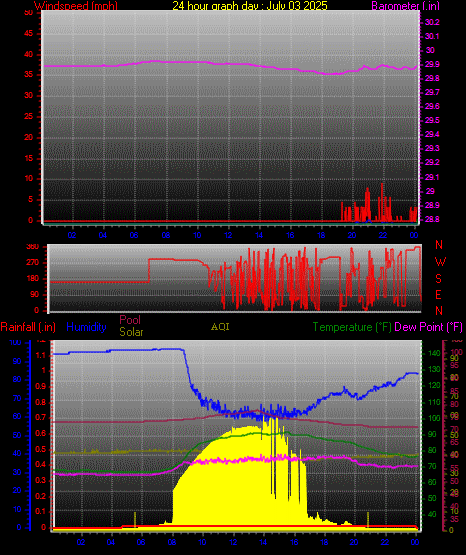Viewport: 466px width, 555px height.
Task: Select the 15 value on windspeed axis
Action: 28,158
